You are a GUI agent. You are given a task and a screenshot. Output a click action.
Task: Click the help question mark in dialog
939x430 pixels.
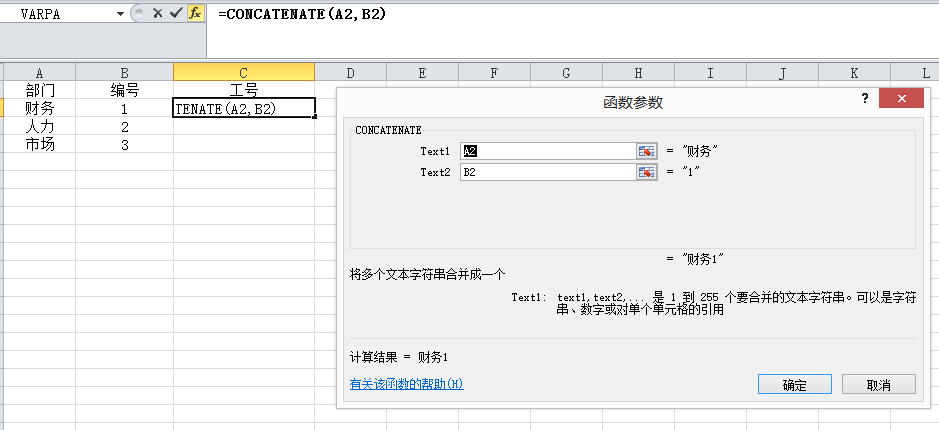(x=865, y=99)
